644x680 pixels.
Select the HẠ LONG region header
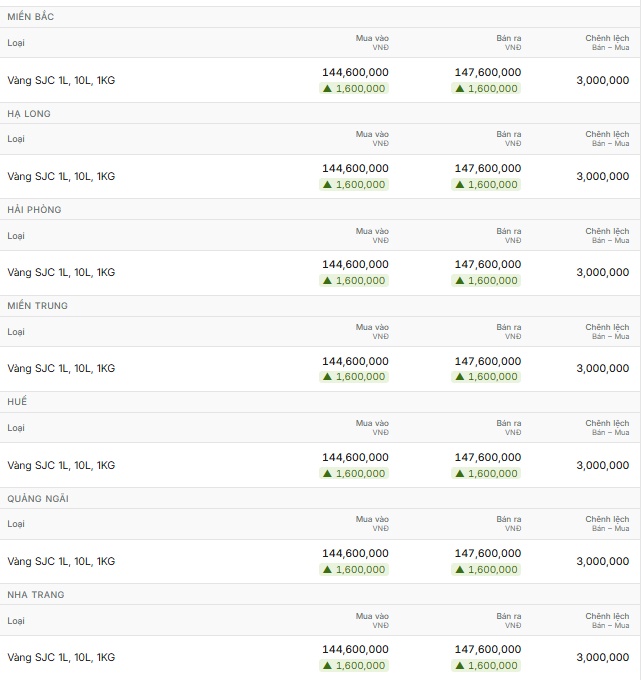click(x=29, y=114)
